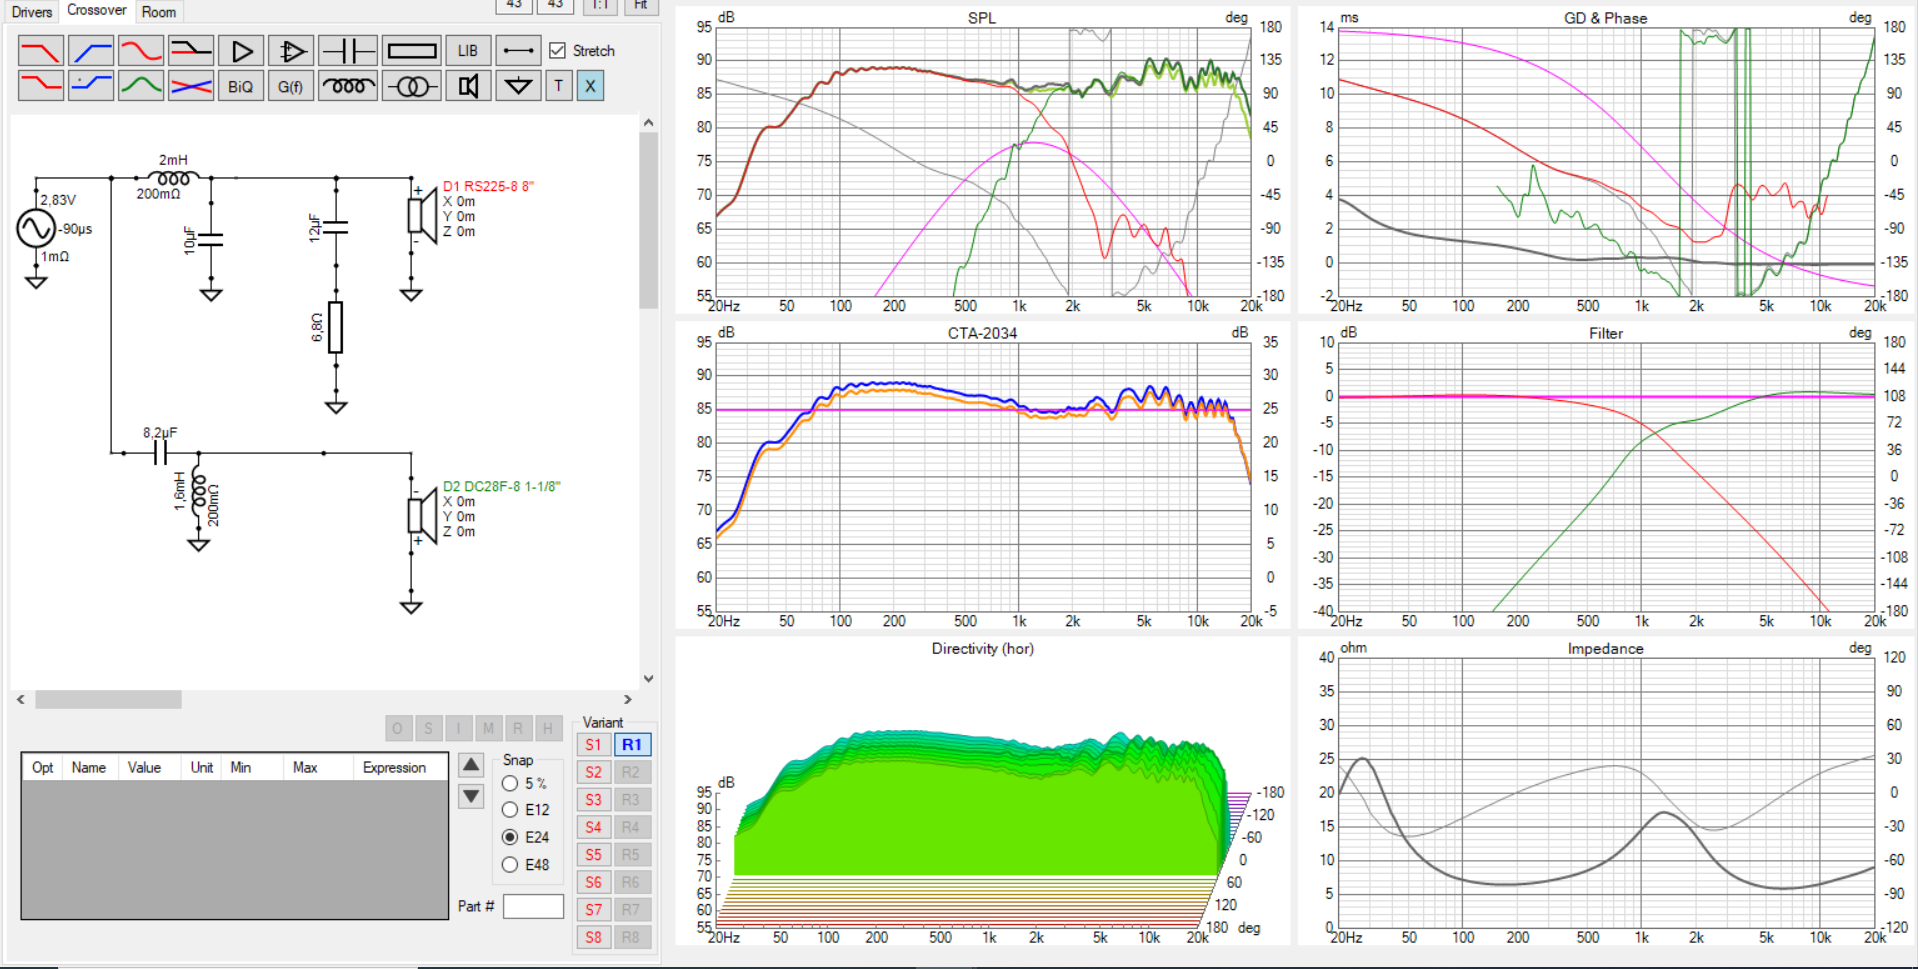The image size is (1918, 969).
Task: Add a blue high-shelf filter block
Action: [x=91, y=86]
